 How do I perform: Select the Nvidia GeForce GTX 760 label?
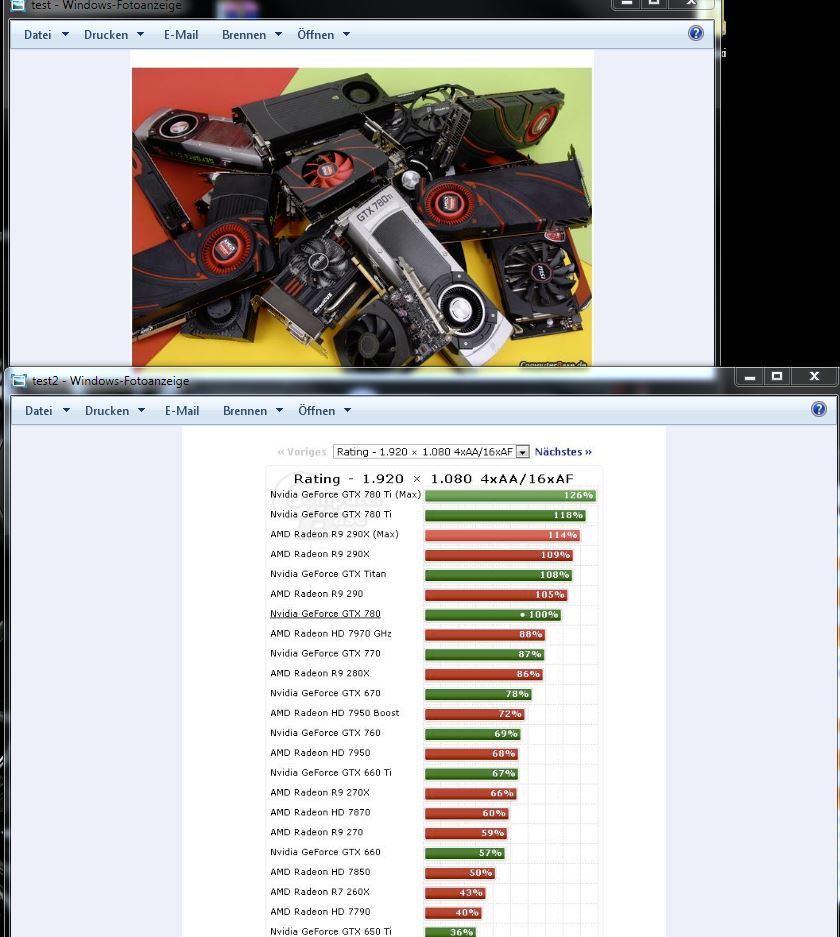point(325,733)
